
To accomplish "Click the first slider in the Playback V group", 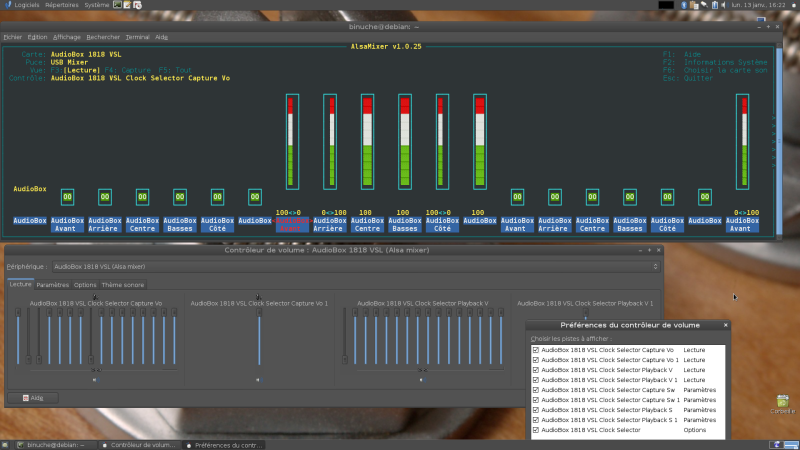I will coord(345,336).
